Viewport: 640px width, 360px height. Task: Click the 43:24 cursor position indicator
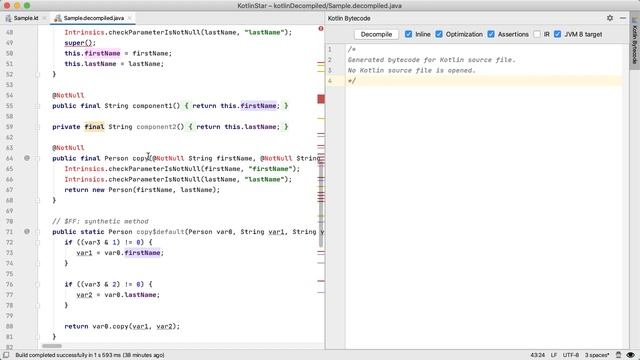[x=538, y=355]
